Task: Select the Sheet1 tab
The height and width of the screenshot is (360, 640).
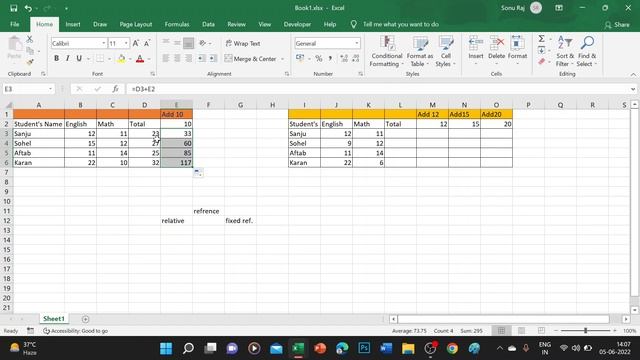Action: pos(54,319)
